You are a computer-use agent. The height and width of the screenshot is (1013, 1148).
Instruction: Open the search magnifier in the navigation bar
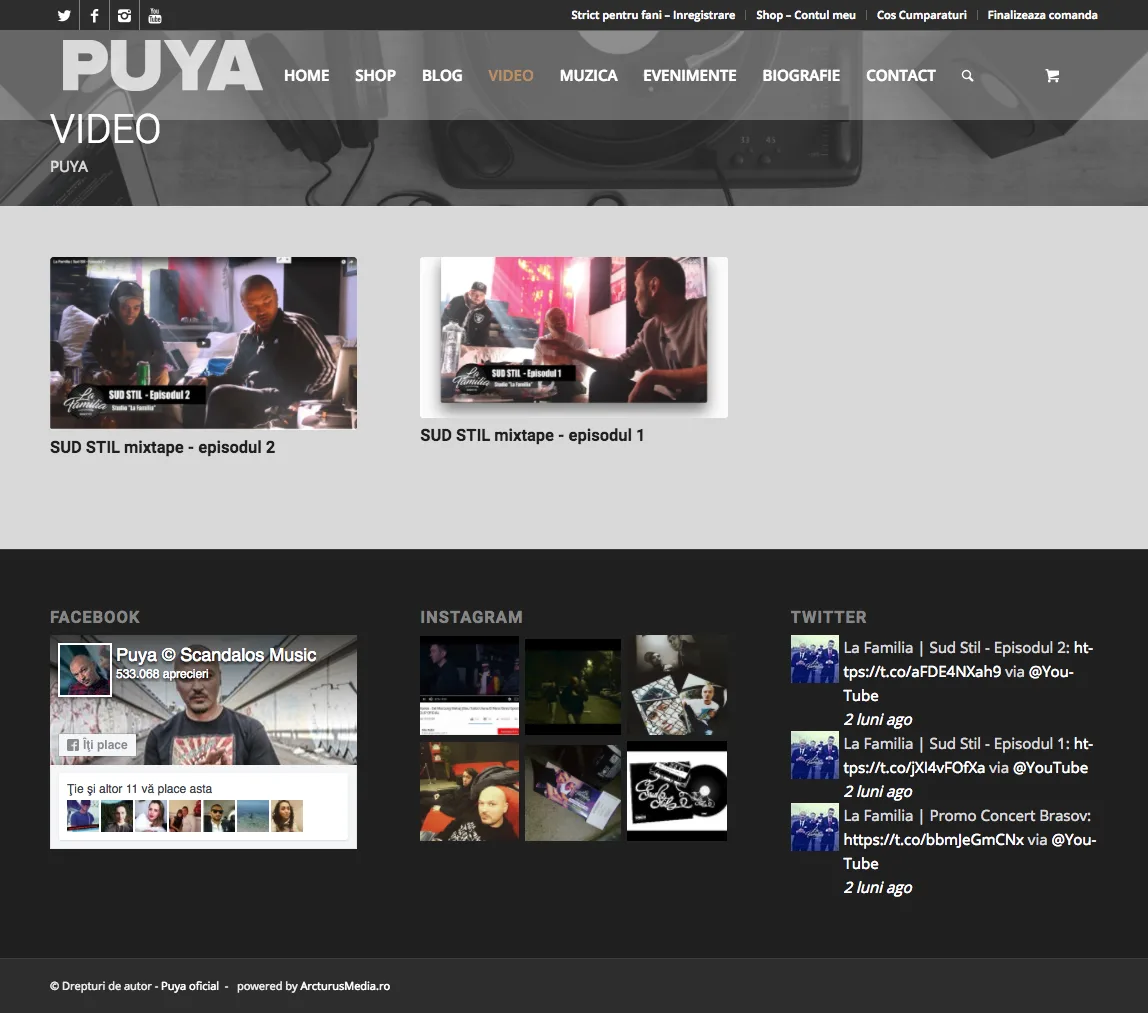click(966, 75)
